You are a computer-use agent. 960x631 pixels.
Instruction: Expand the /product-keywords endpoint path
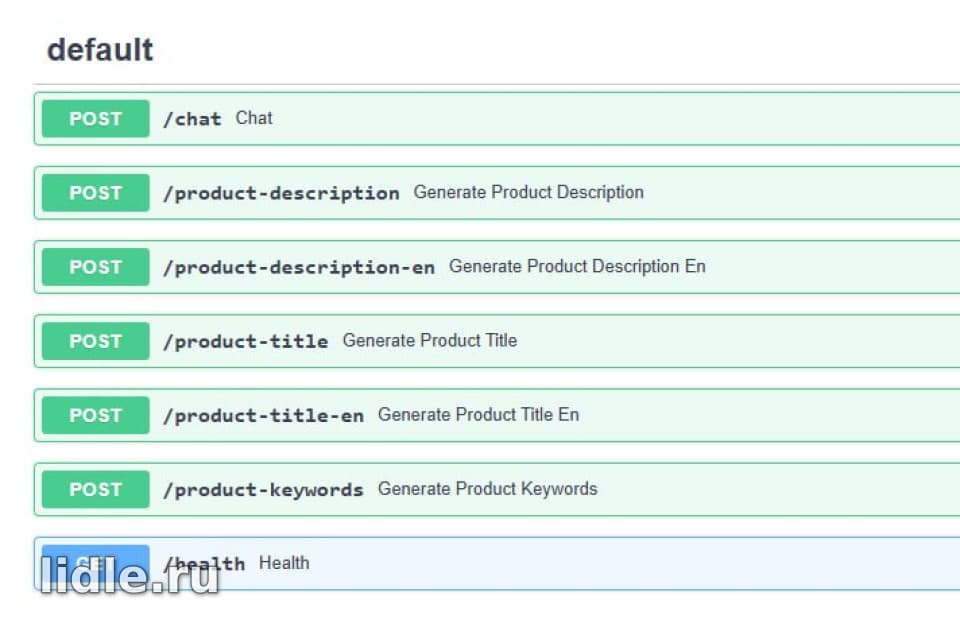(263, 490)
